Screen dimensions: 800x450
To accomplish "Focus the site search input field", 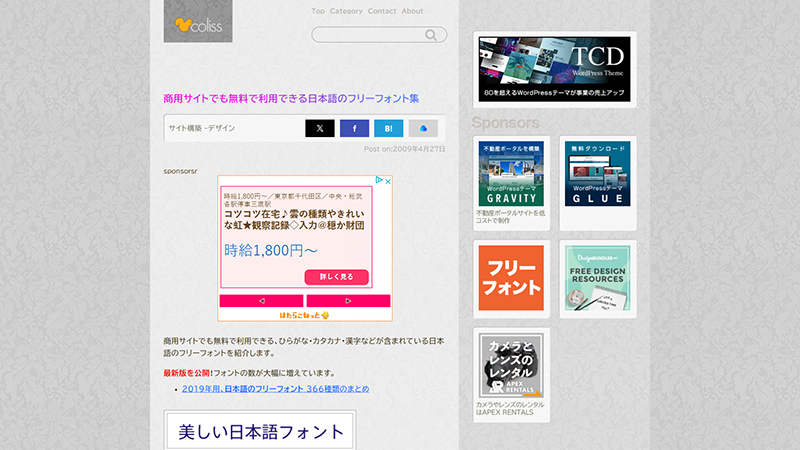I will (x=368, y=35).
